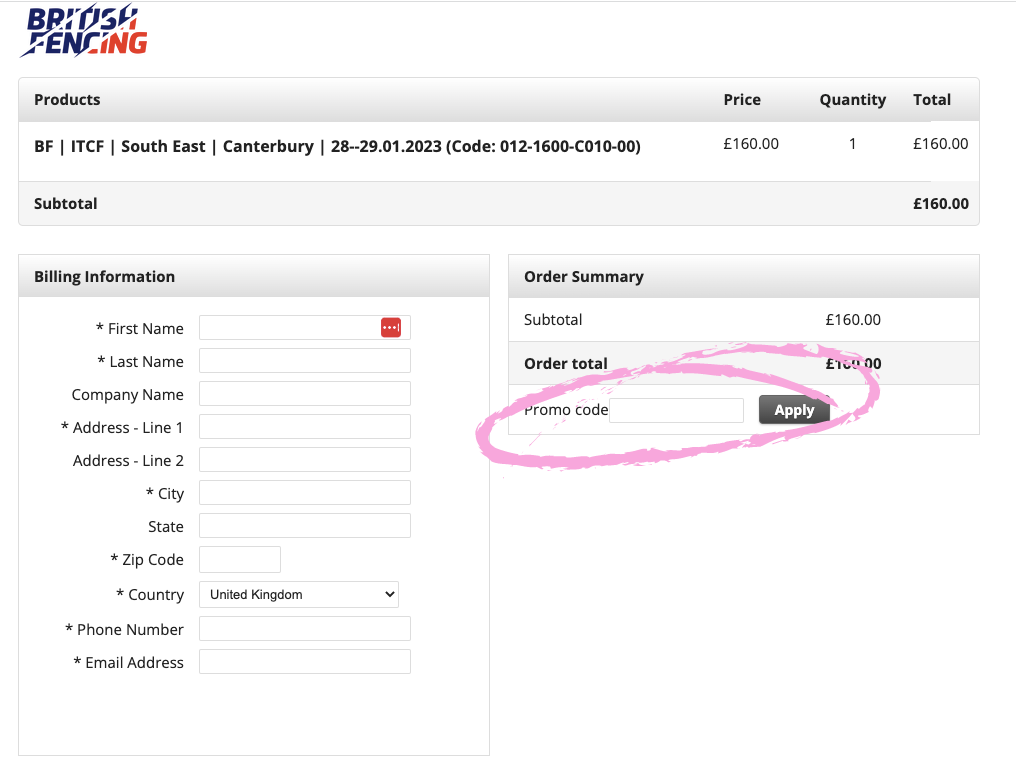Select the City text field
Viewport: 1016px width, 757px height.
[304, 493]
